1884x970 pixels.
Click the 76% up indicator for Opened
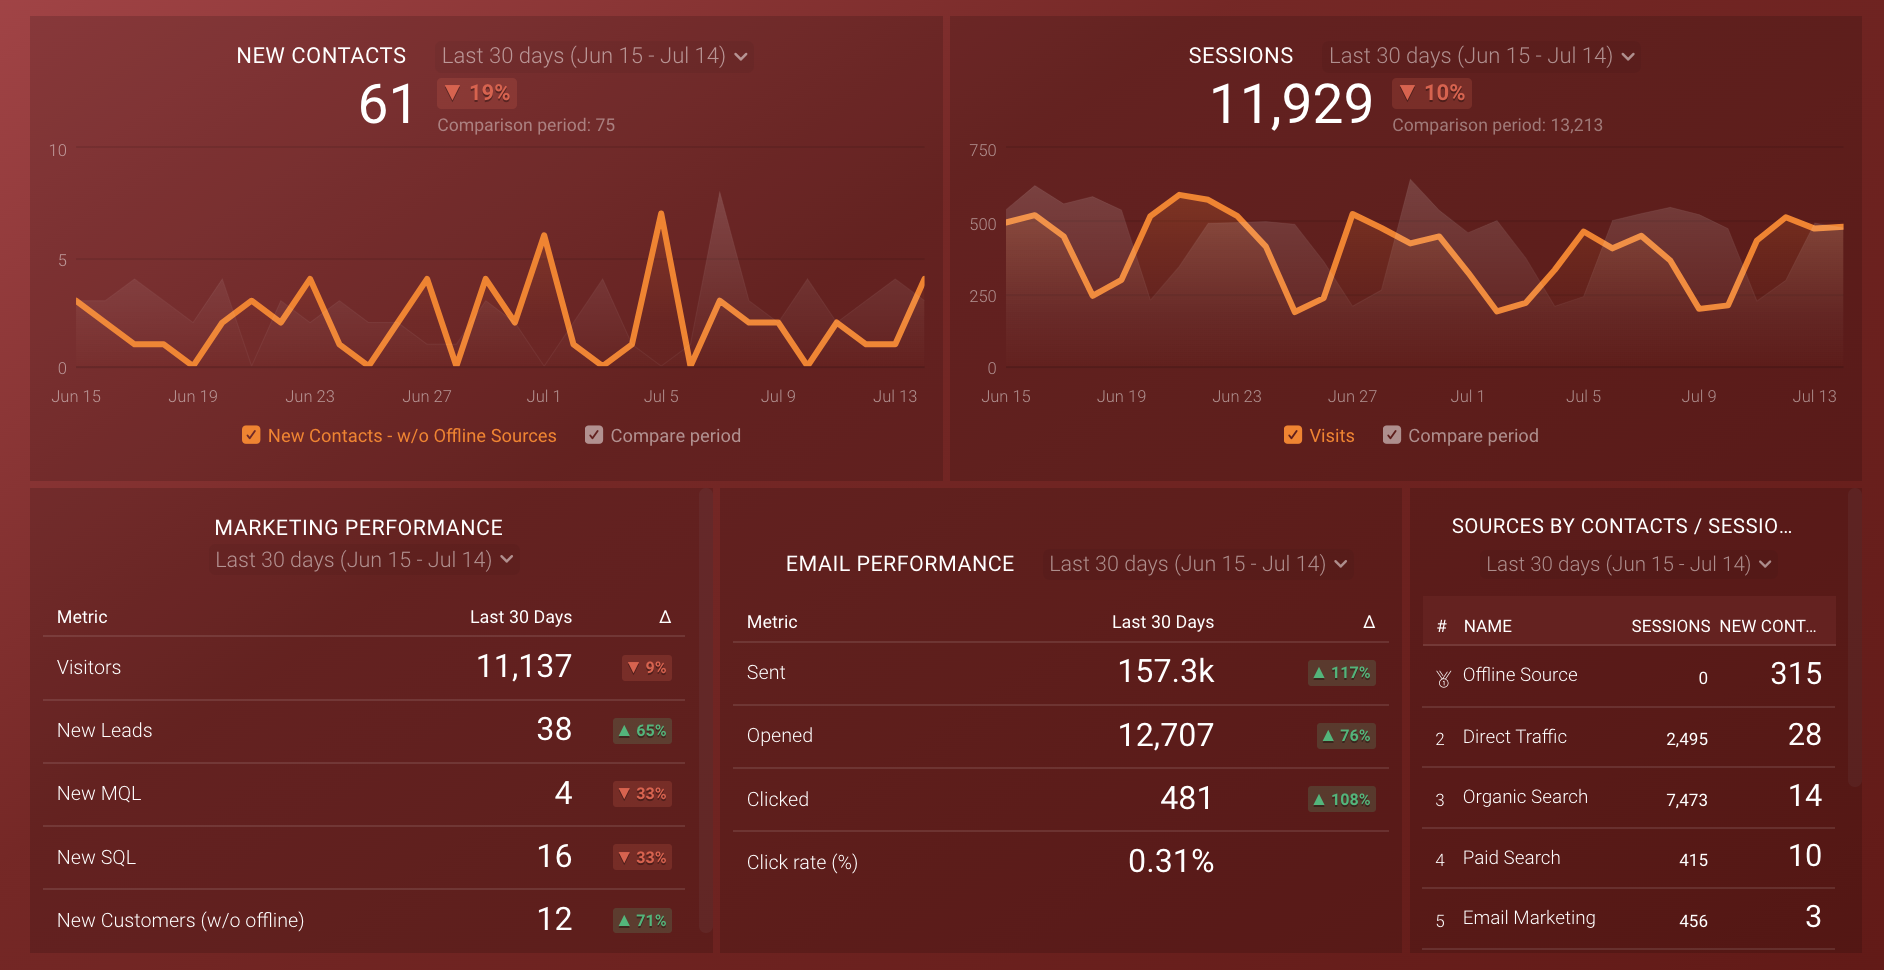[1346, 736]
